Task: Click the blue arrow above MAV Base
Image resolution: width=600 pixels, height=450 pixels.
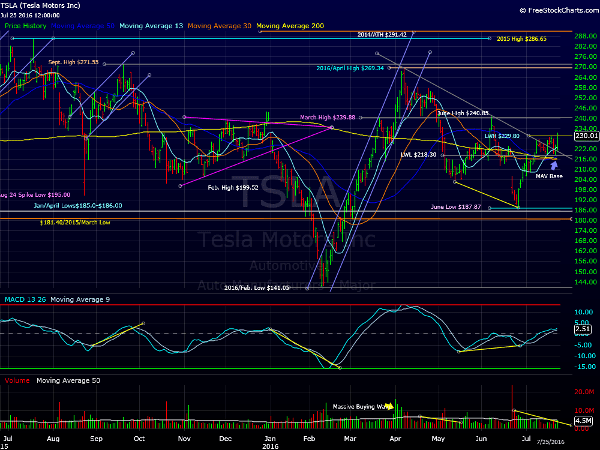Action: tap(554, 165)
